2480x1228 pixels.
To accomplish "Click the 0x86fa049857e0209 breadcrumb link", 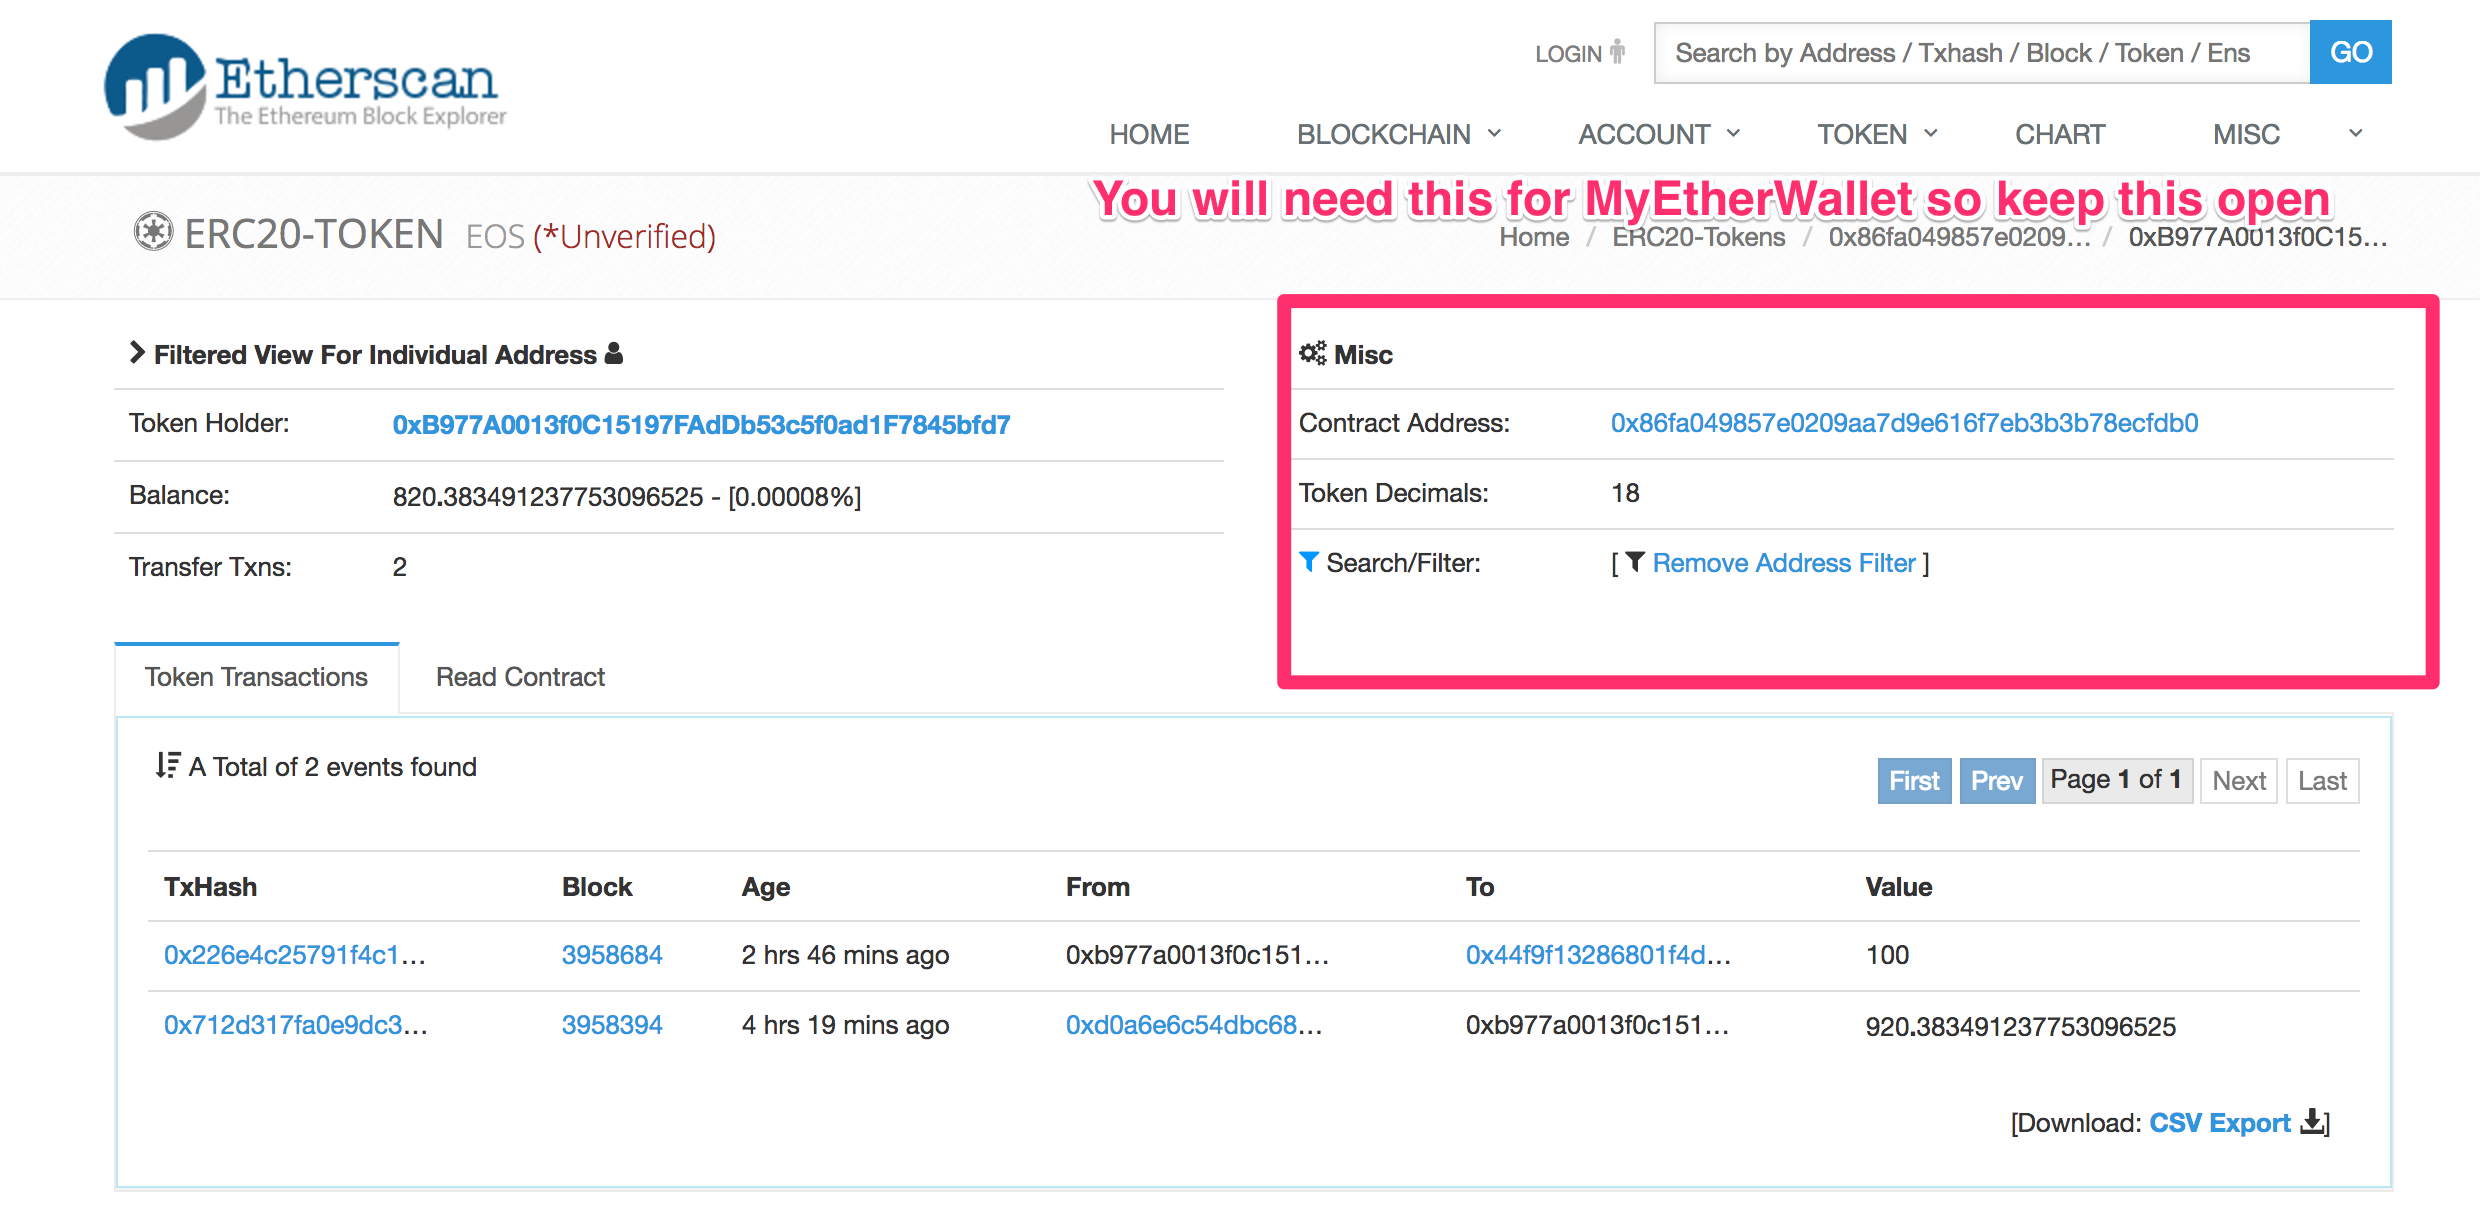I will tap(1959, 237).
